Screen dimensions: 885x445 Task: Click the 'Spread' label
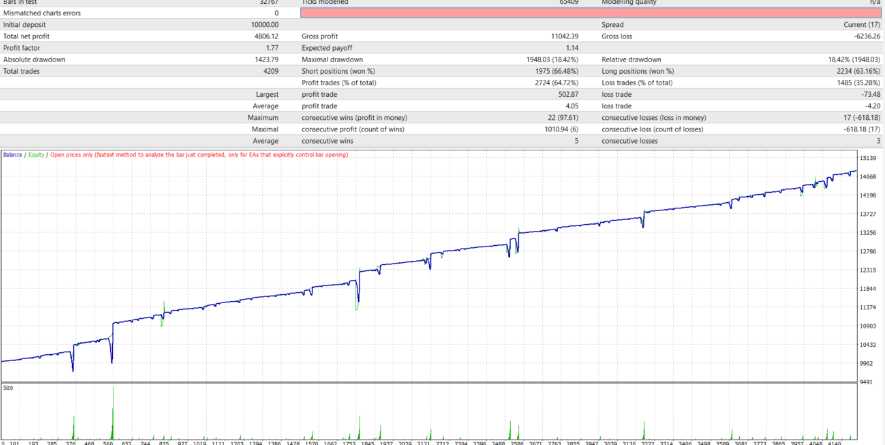coord(612,25)
